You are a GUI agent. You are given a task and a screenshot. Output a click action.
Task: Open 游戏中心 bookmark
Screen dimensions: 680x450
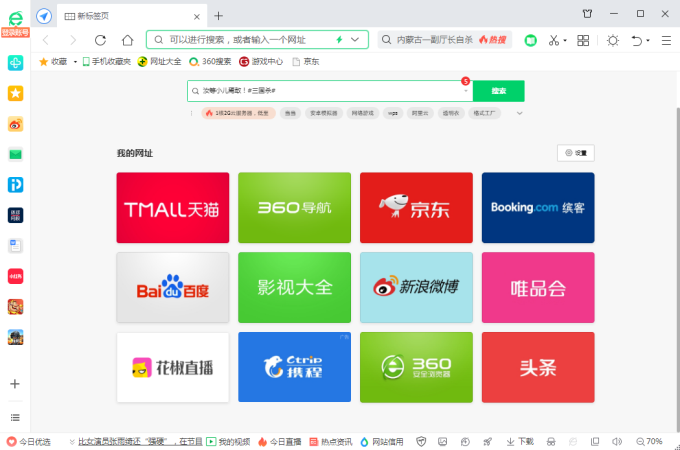[x=261, y=62]
